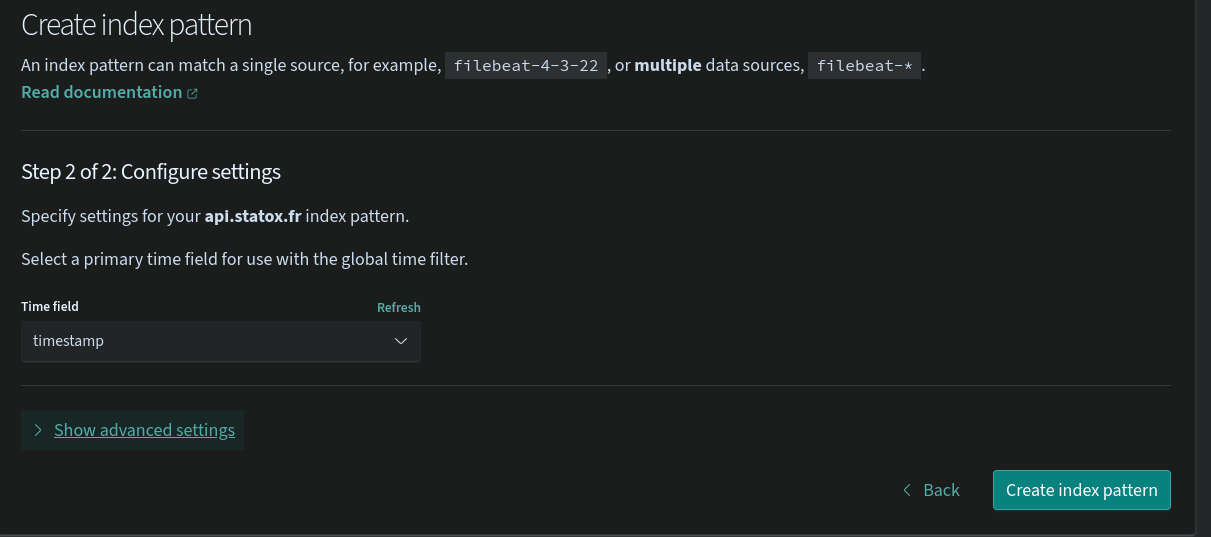Click the bold api.statox.fr pattern name
Viewport: 1211px width, 537px height.
253,216
